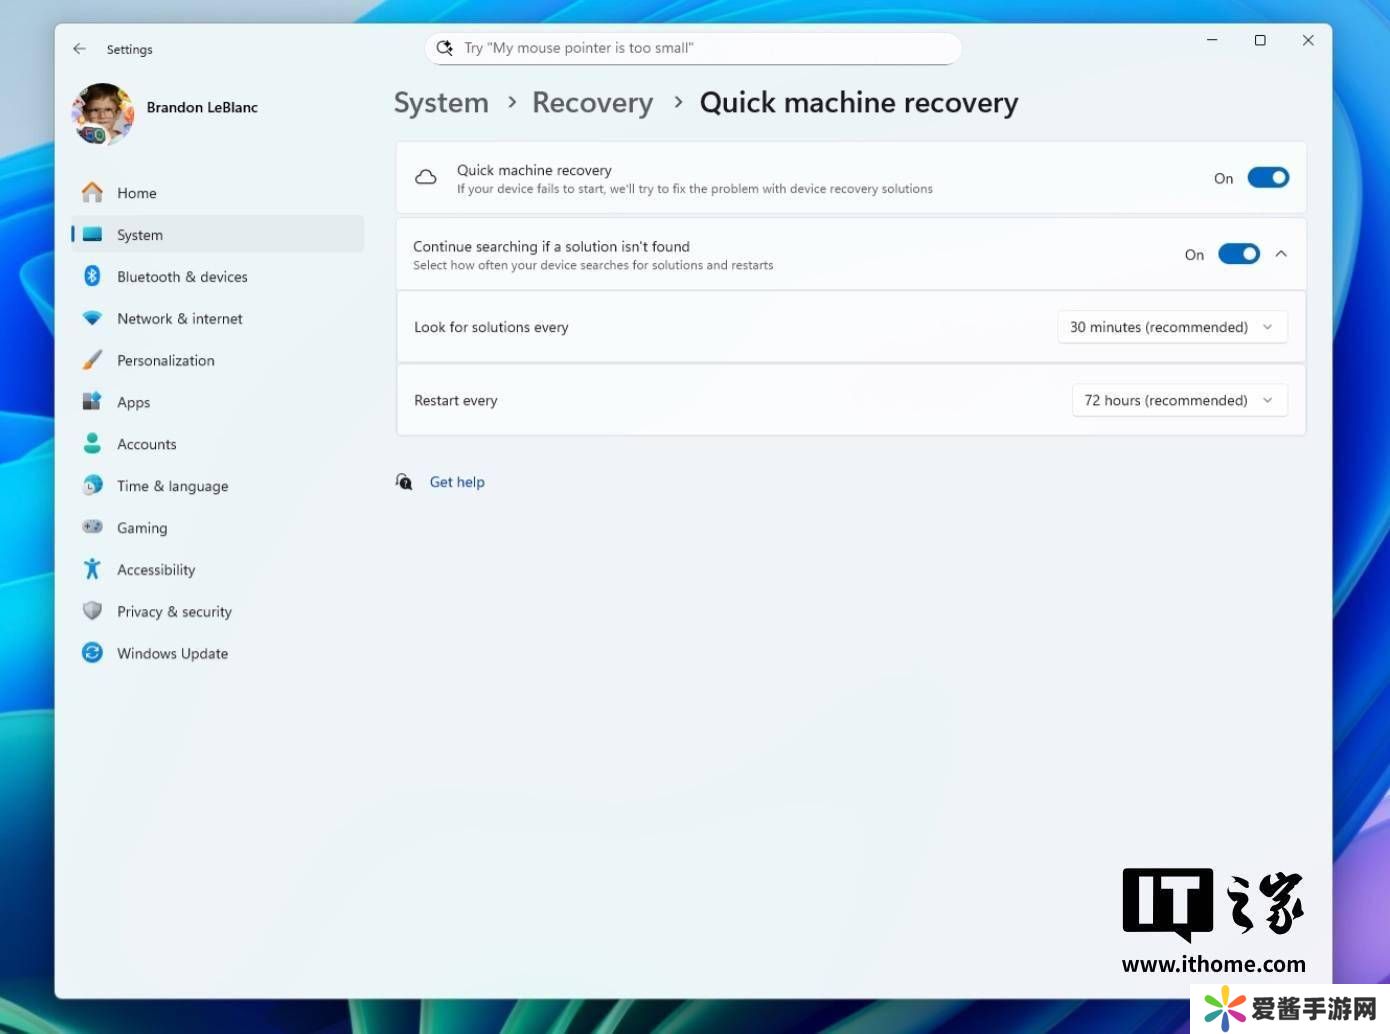The width and height of the screenshot is (1390, 1034).
Task: Click the Windows Update sync icon
Action: [x=92, y=653]
